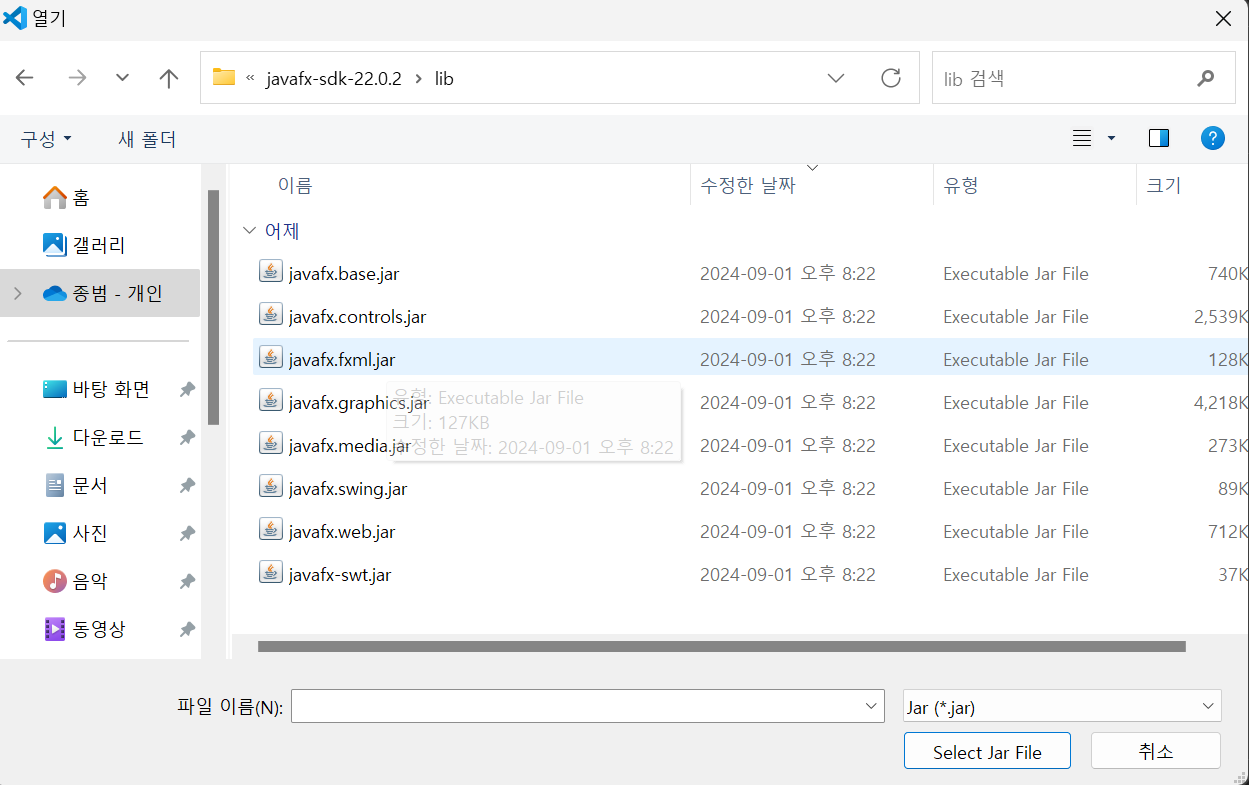1249x785 pixels.
Task: Navigate up one level with parent folder arrow
Action: (168, 77)
